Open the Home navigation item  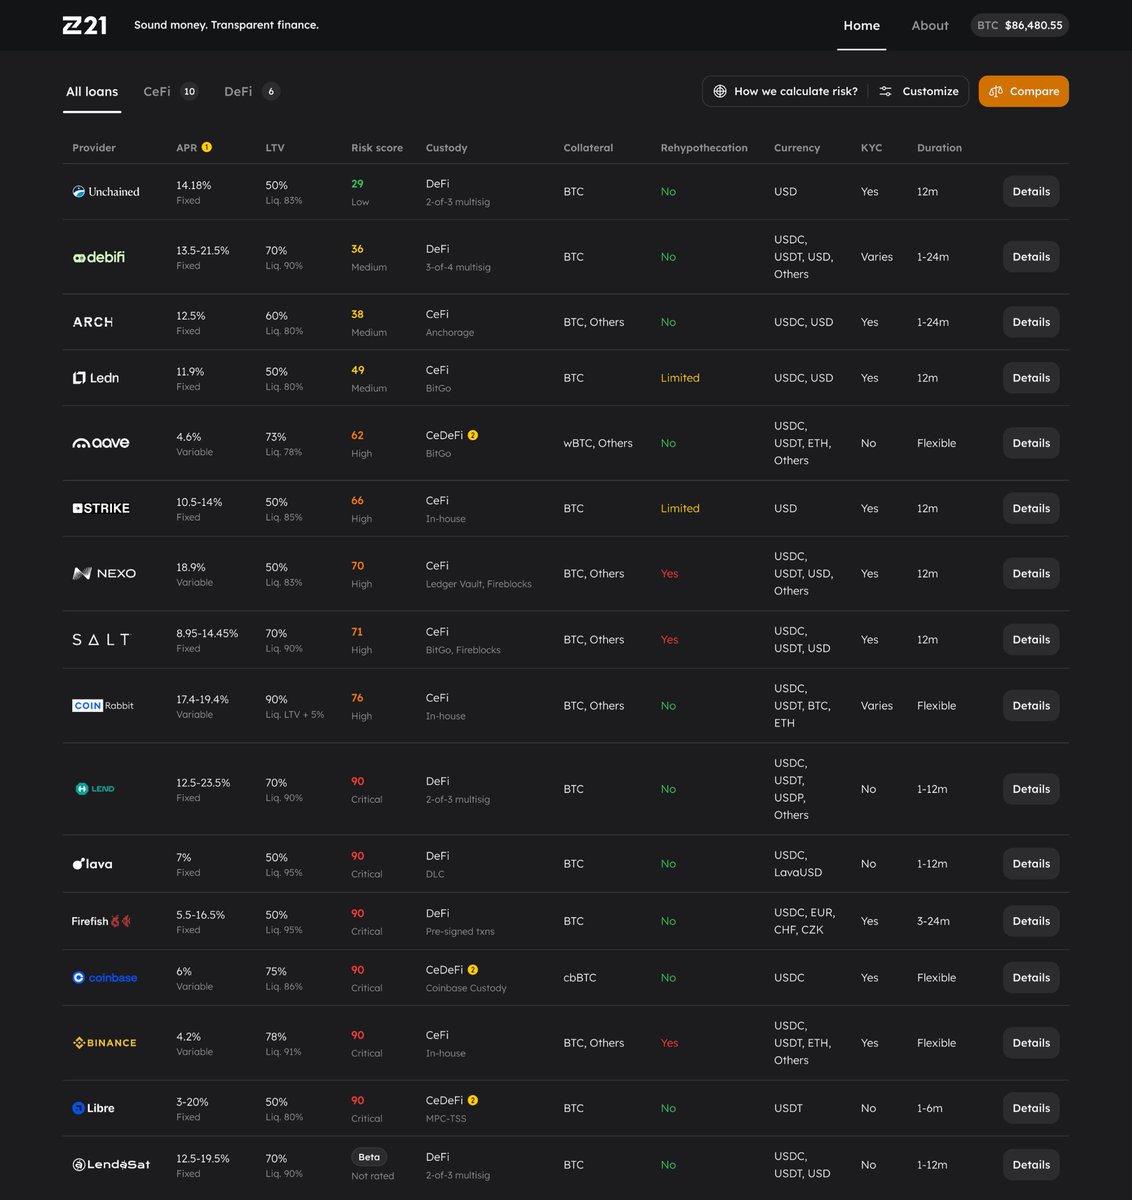click(862, 25)
